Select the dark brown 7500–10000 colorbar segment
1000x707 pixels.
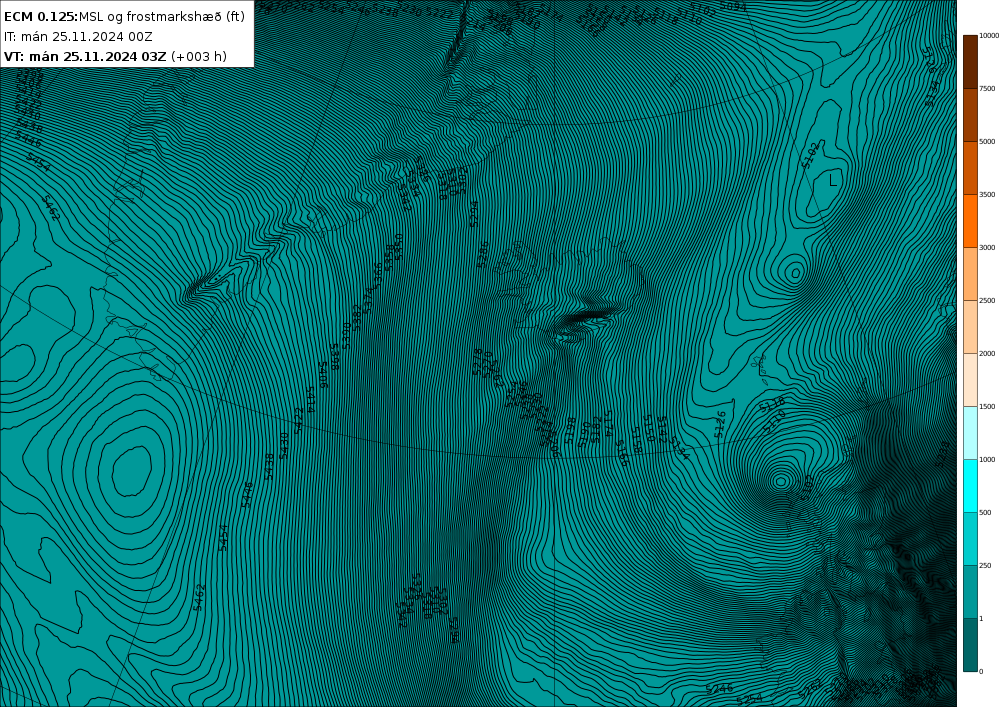[x=969, y=62]
